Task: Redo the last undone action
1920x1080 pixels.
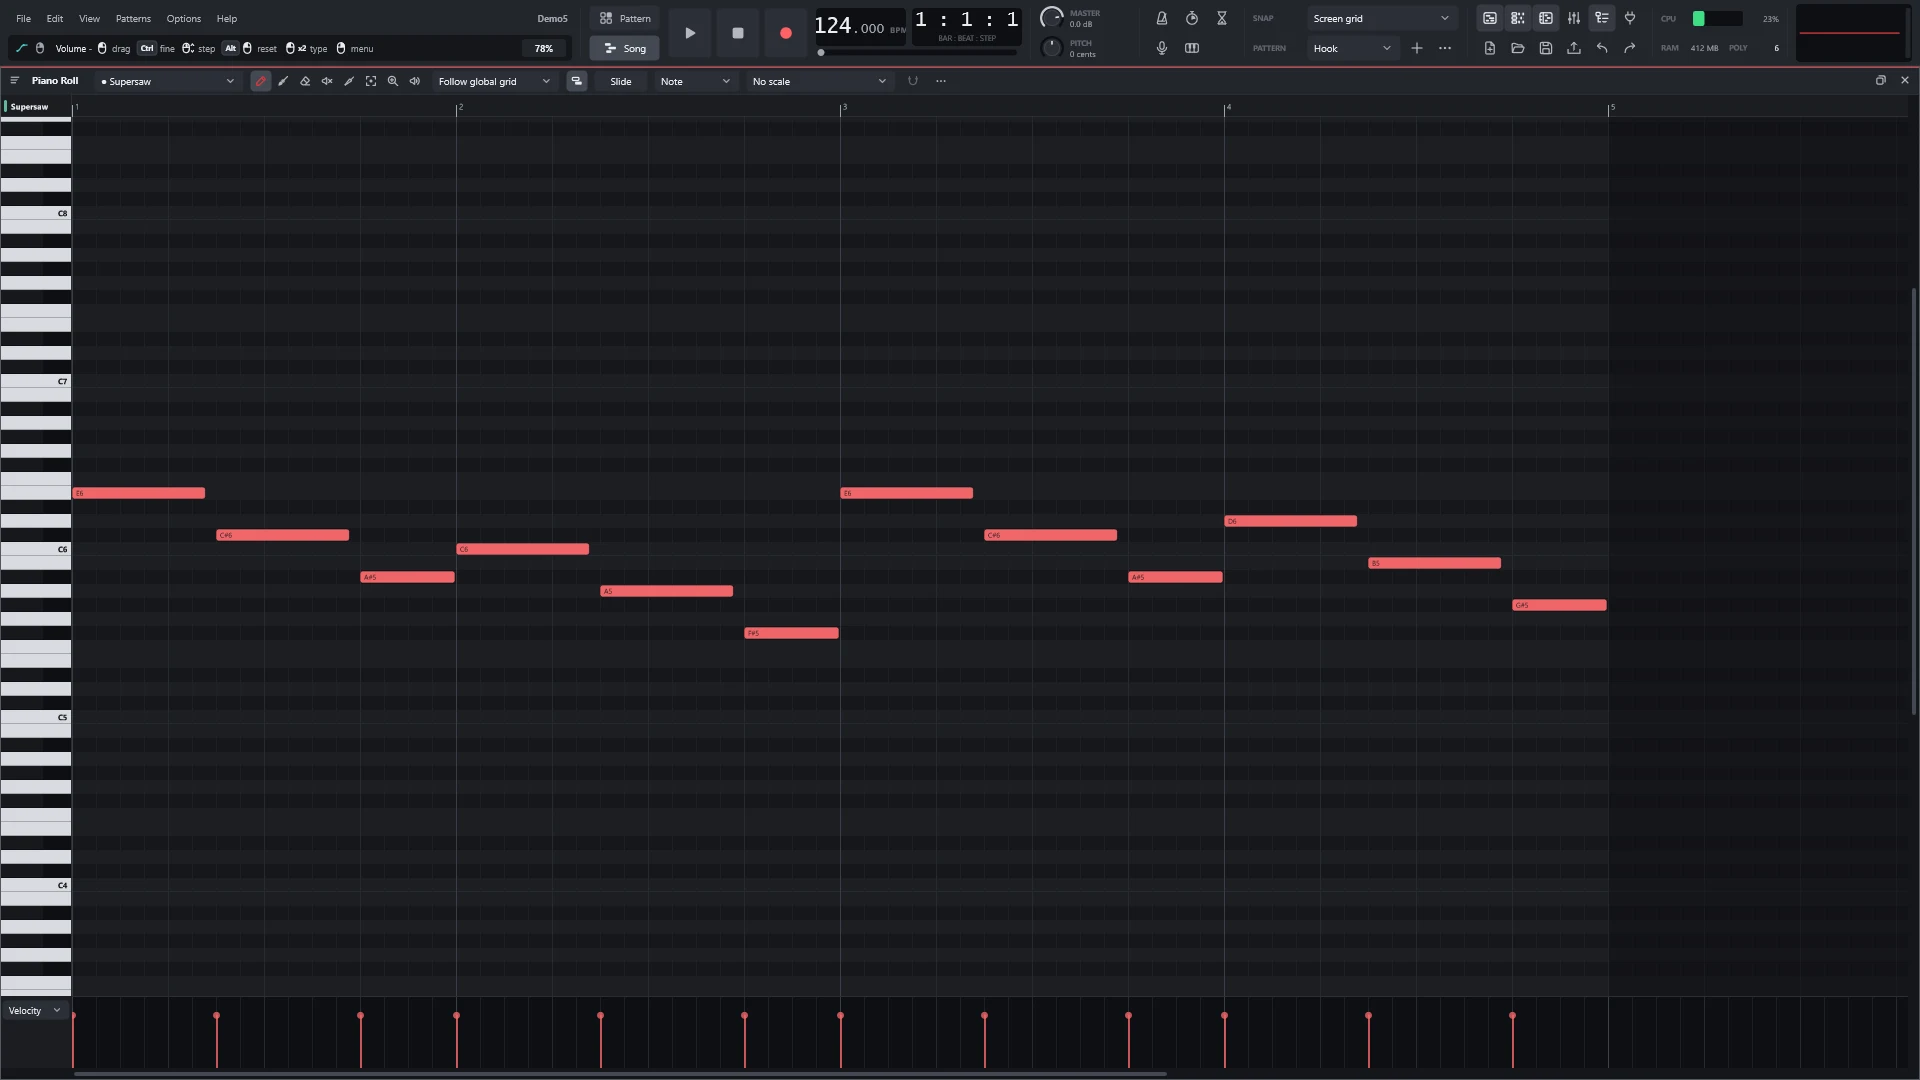Action: click(1630, 48)
